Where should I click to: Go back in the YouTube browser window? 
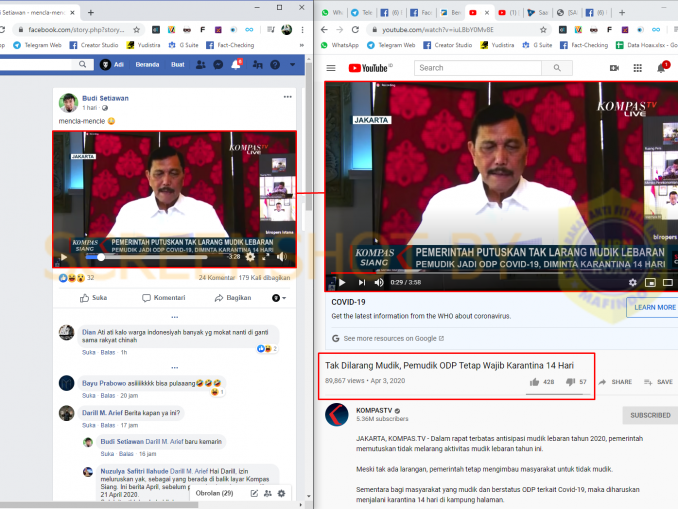coord(324,30)
